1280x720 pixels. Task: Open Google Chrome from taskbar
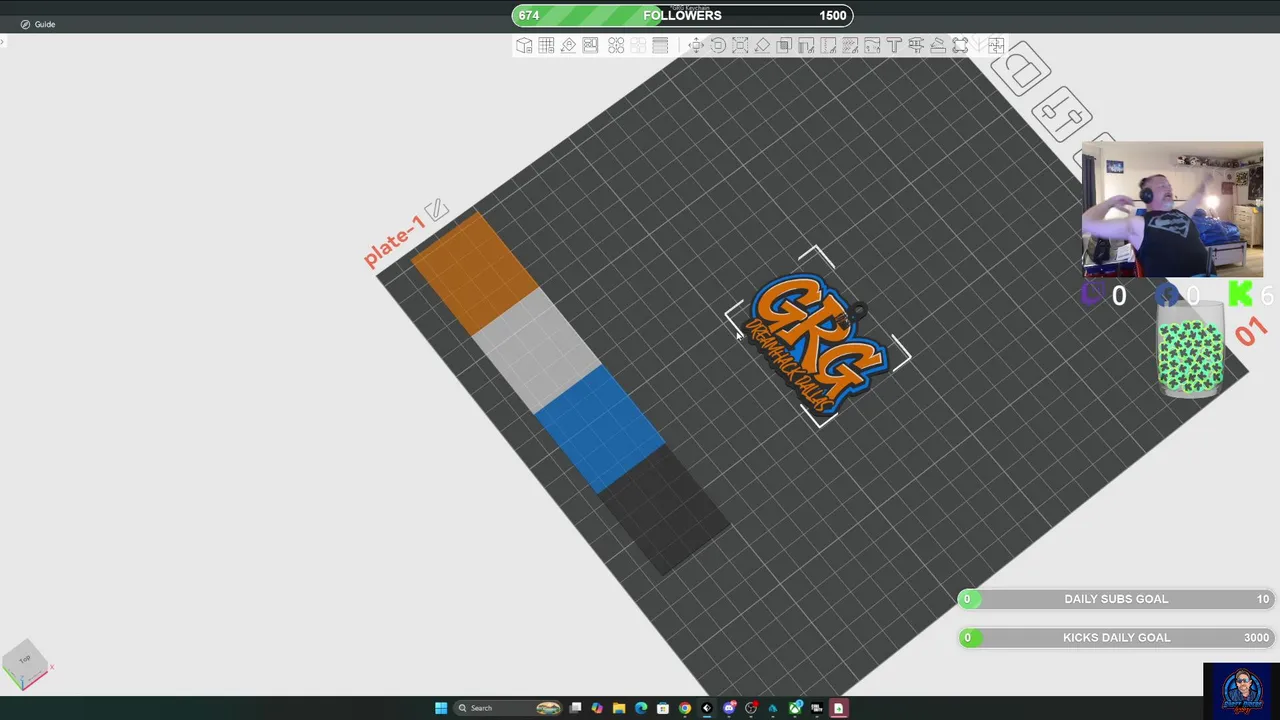pyautogui.click(x=685, y=708)
